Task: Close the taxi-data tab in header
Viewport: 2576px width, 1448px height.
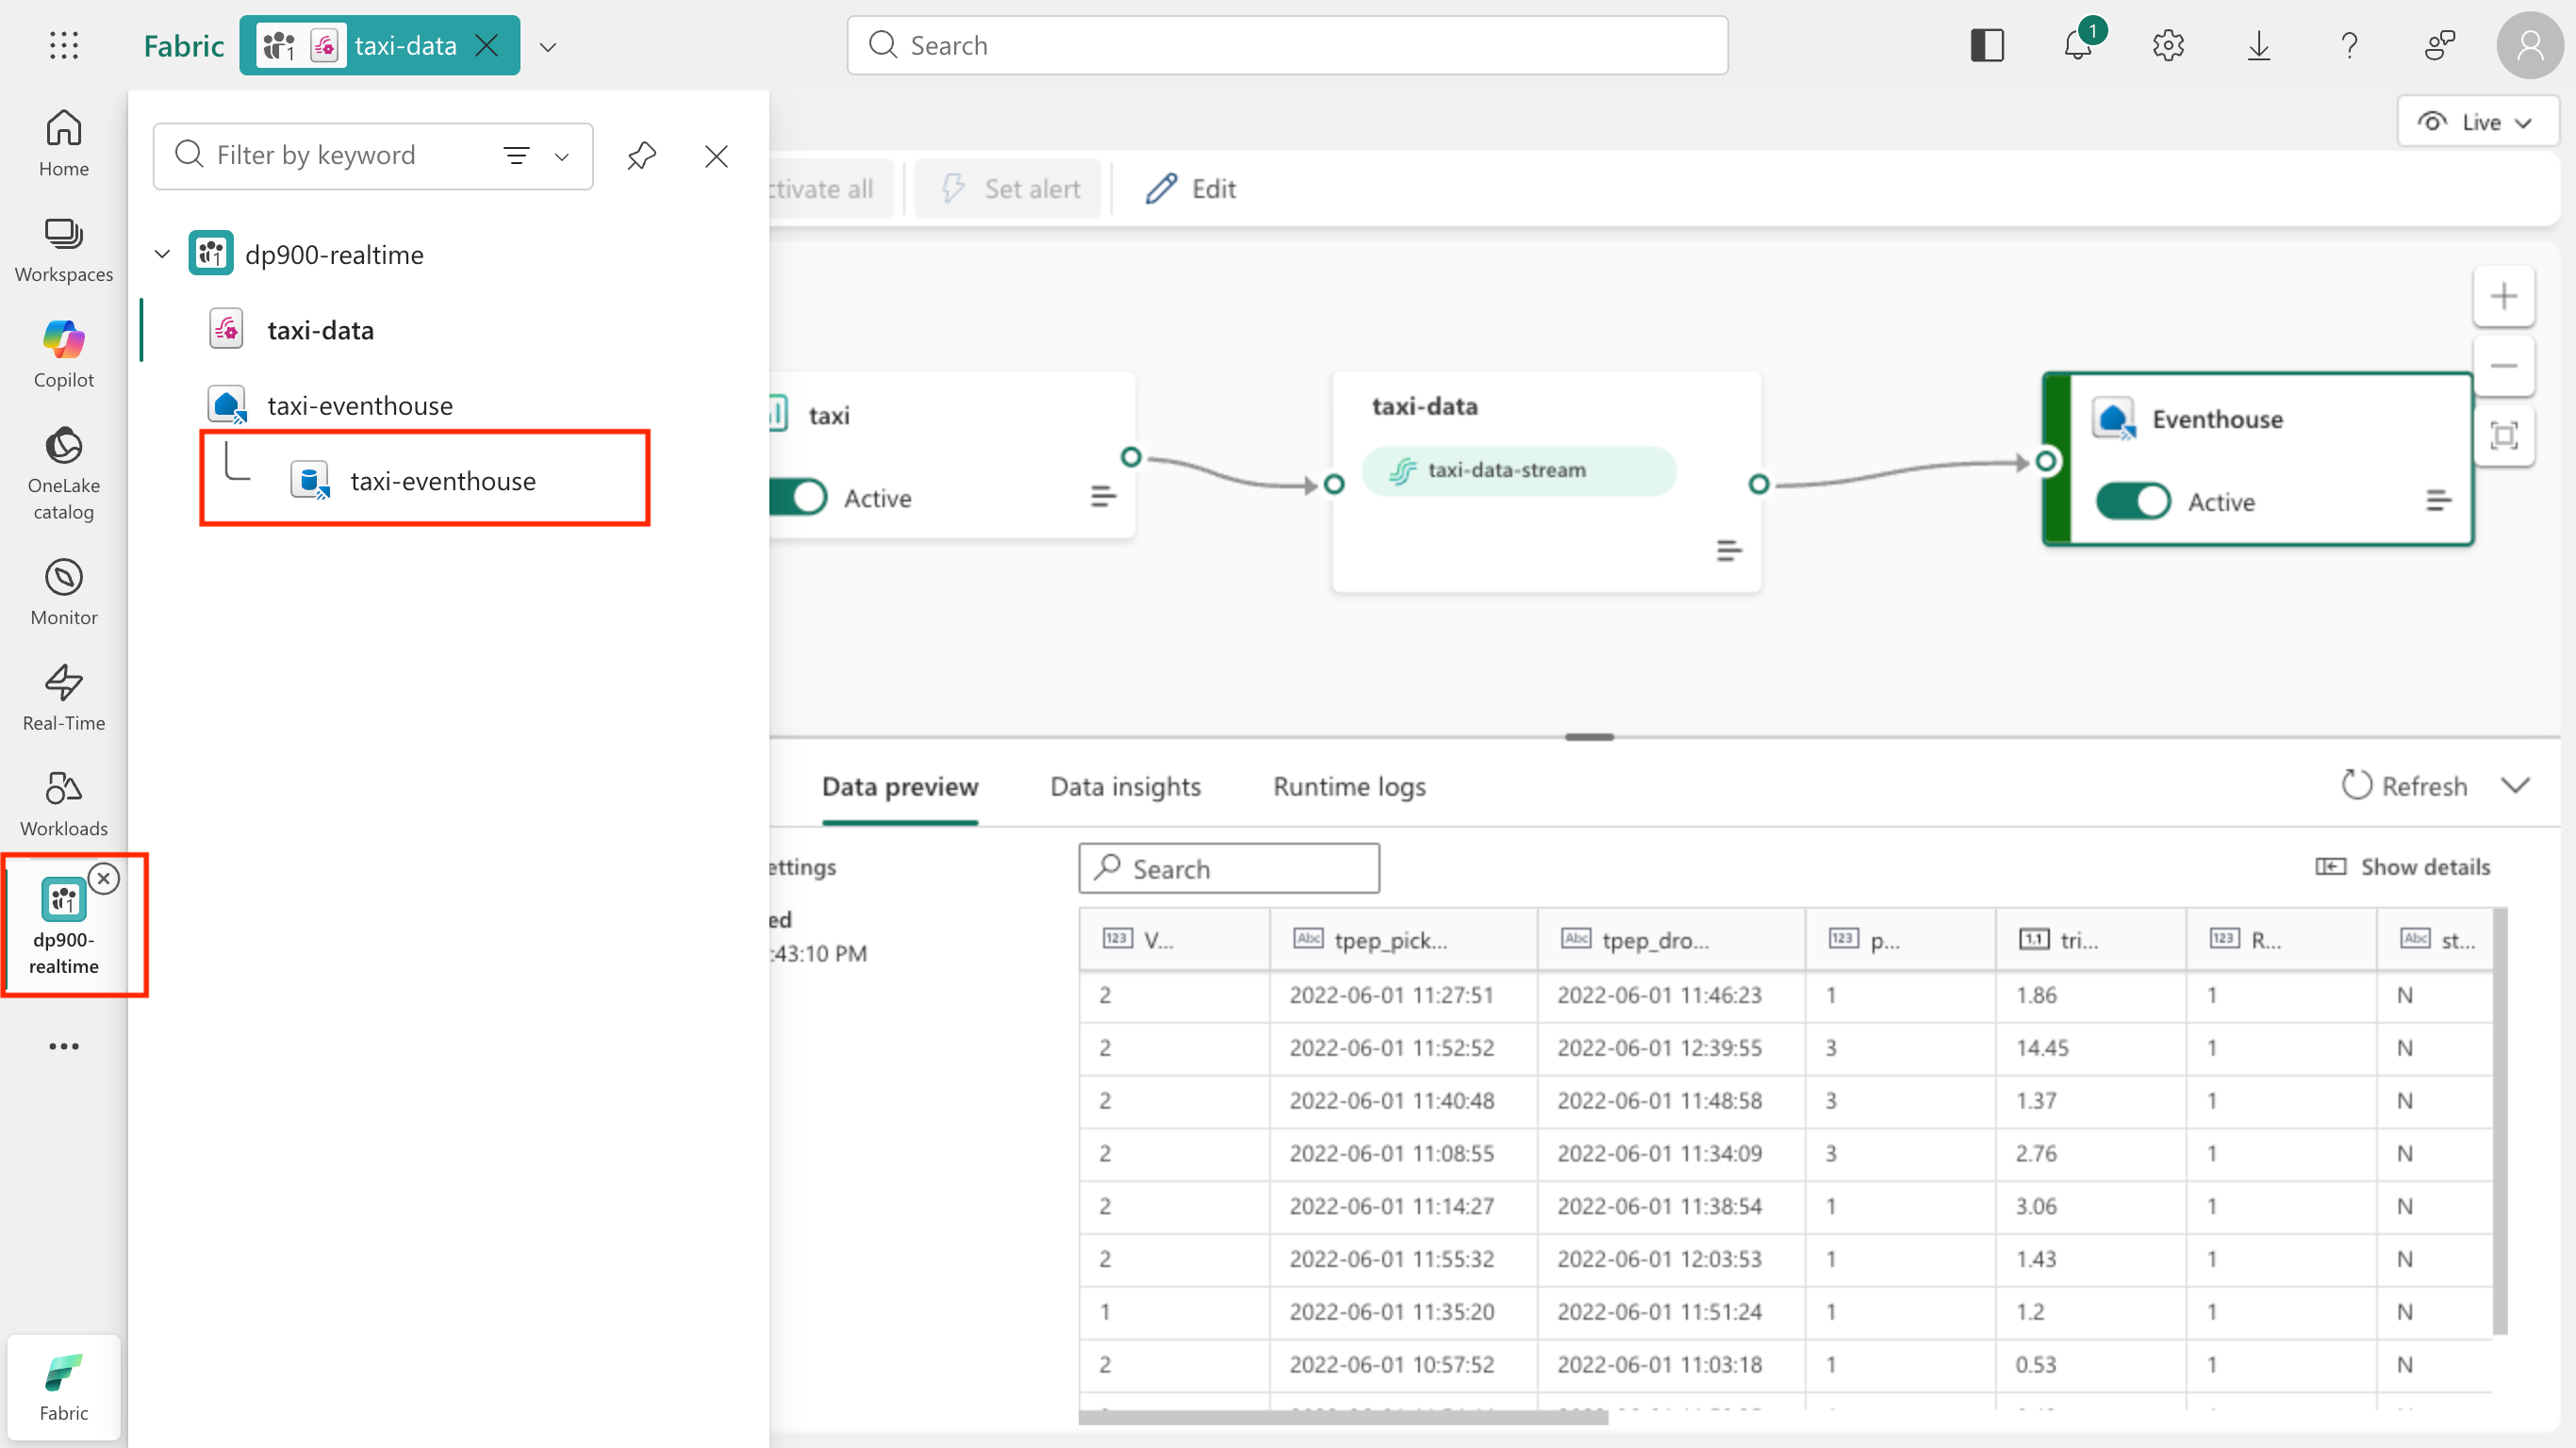Action: [x=487, y=45]
